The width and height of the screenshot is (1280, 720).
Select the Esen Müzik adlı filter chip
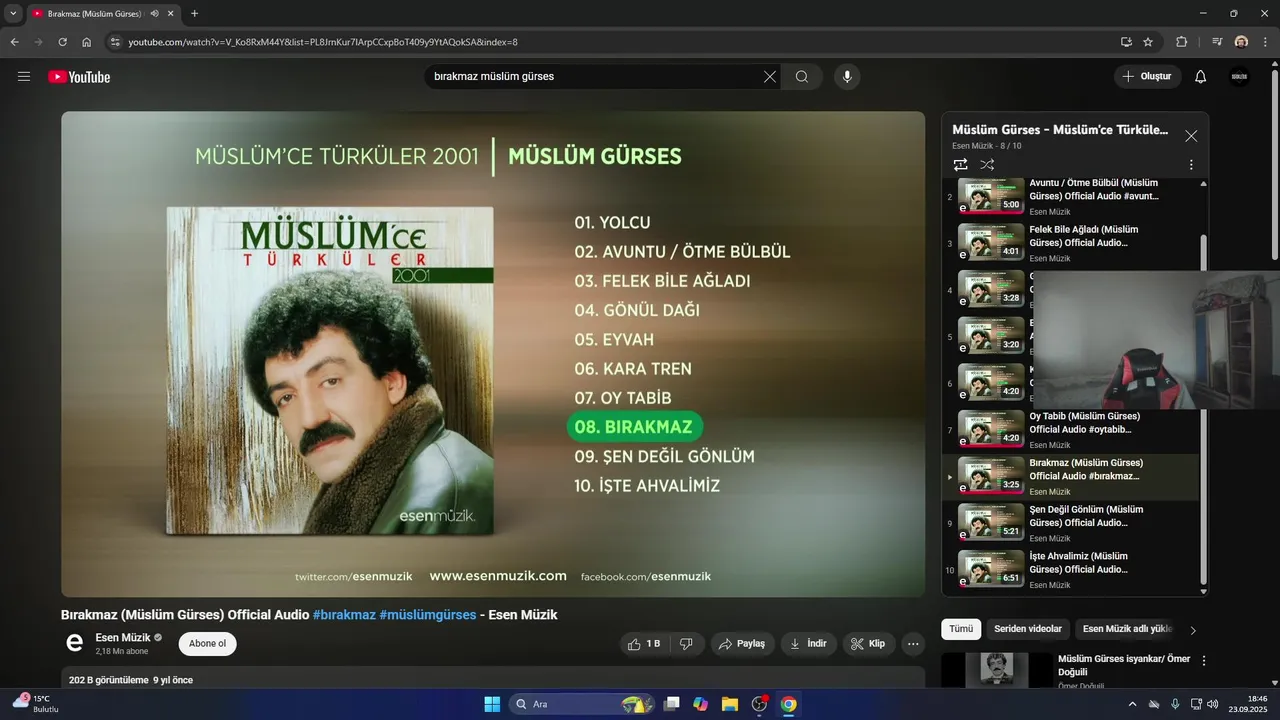(x=1126, y=629)
